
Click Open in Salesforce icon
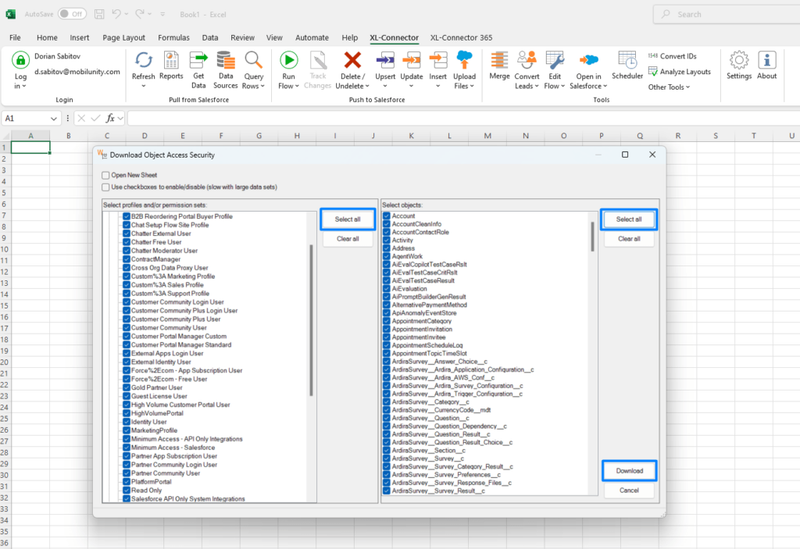tap(588, 60)
